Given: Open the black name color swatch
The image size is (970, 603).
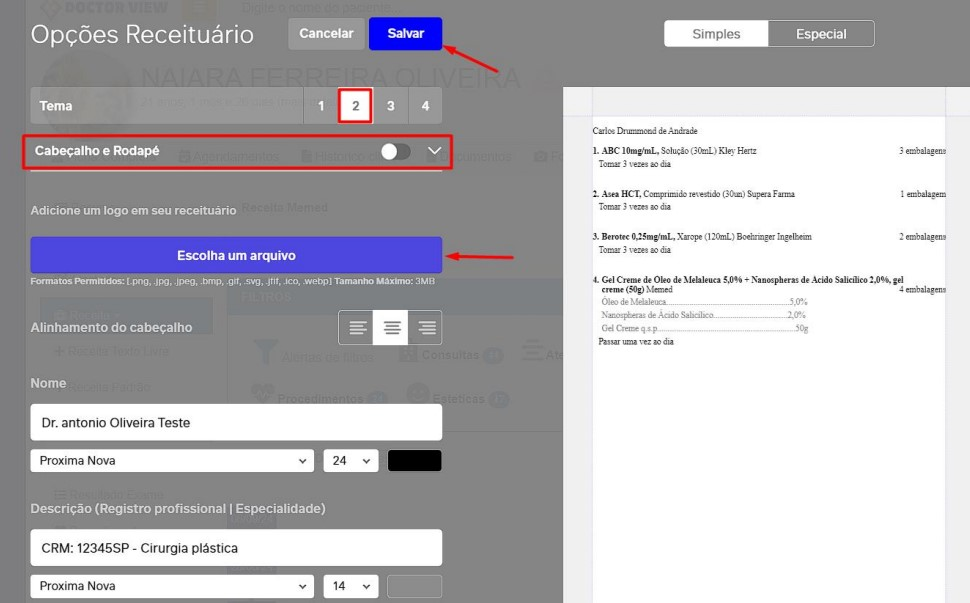Looking at the screenshot, I should (414, 461).
